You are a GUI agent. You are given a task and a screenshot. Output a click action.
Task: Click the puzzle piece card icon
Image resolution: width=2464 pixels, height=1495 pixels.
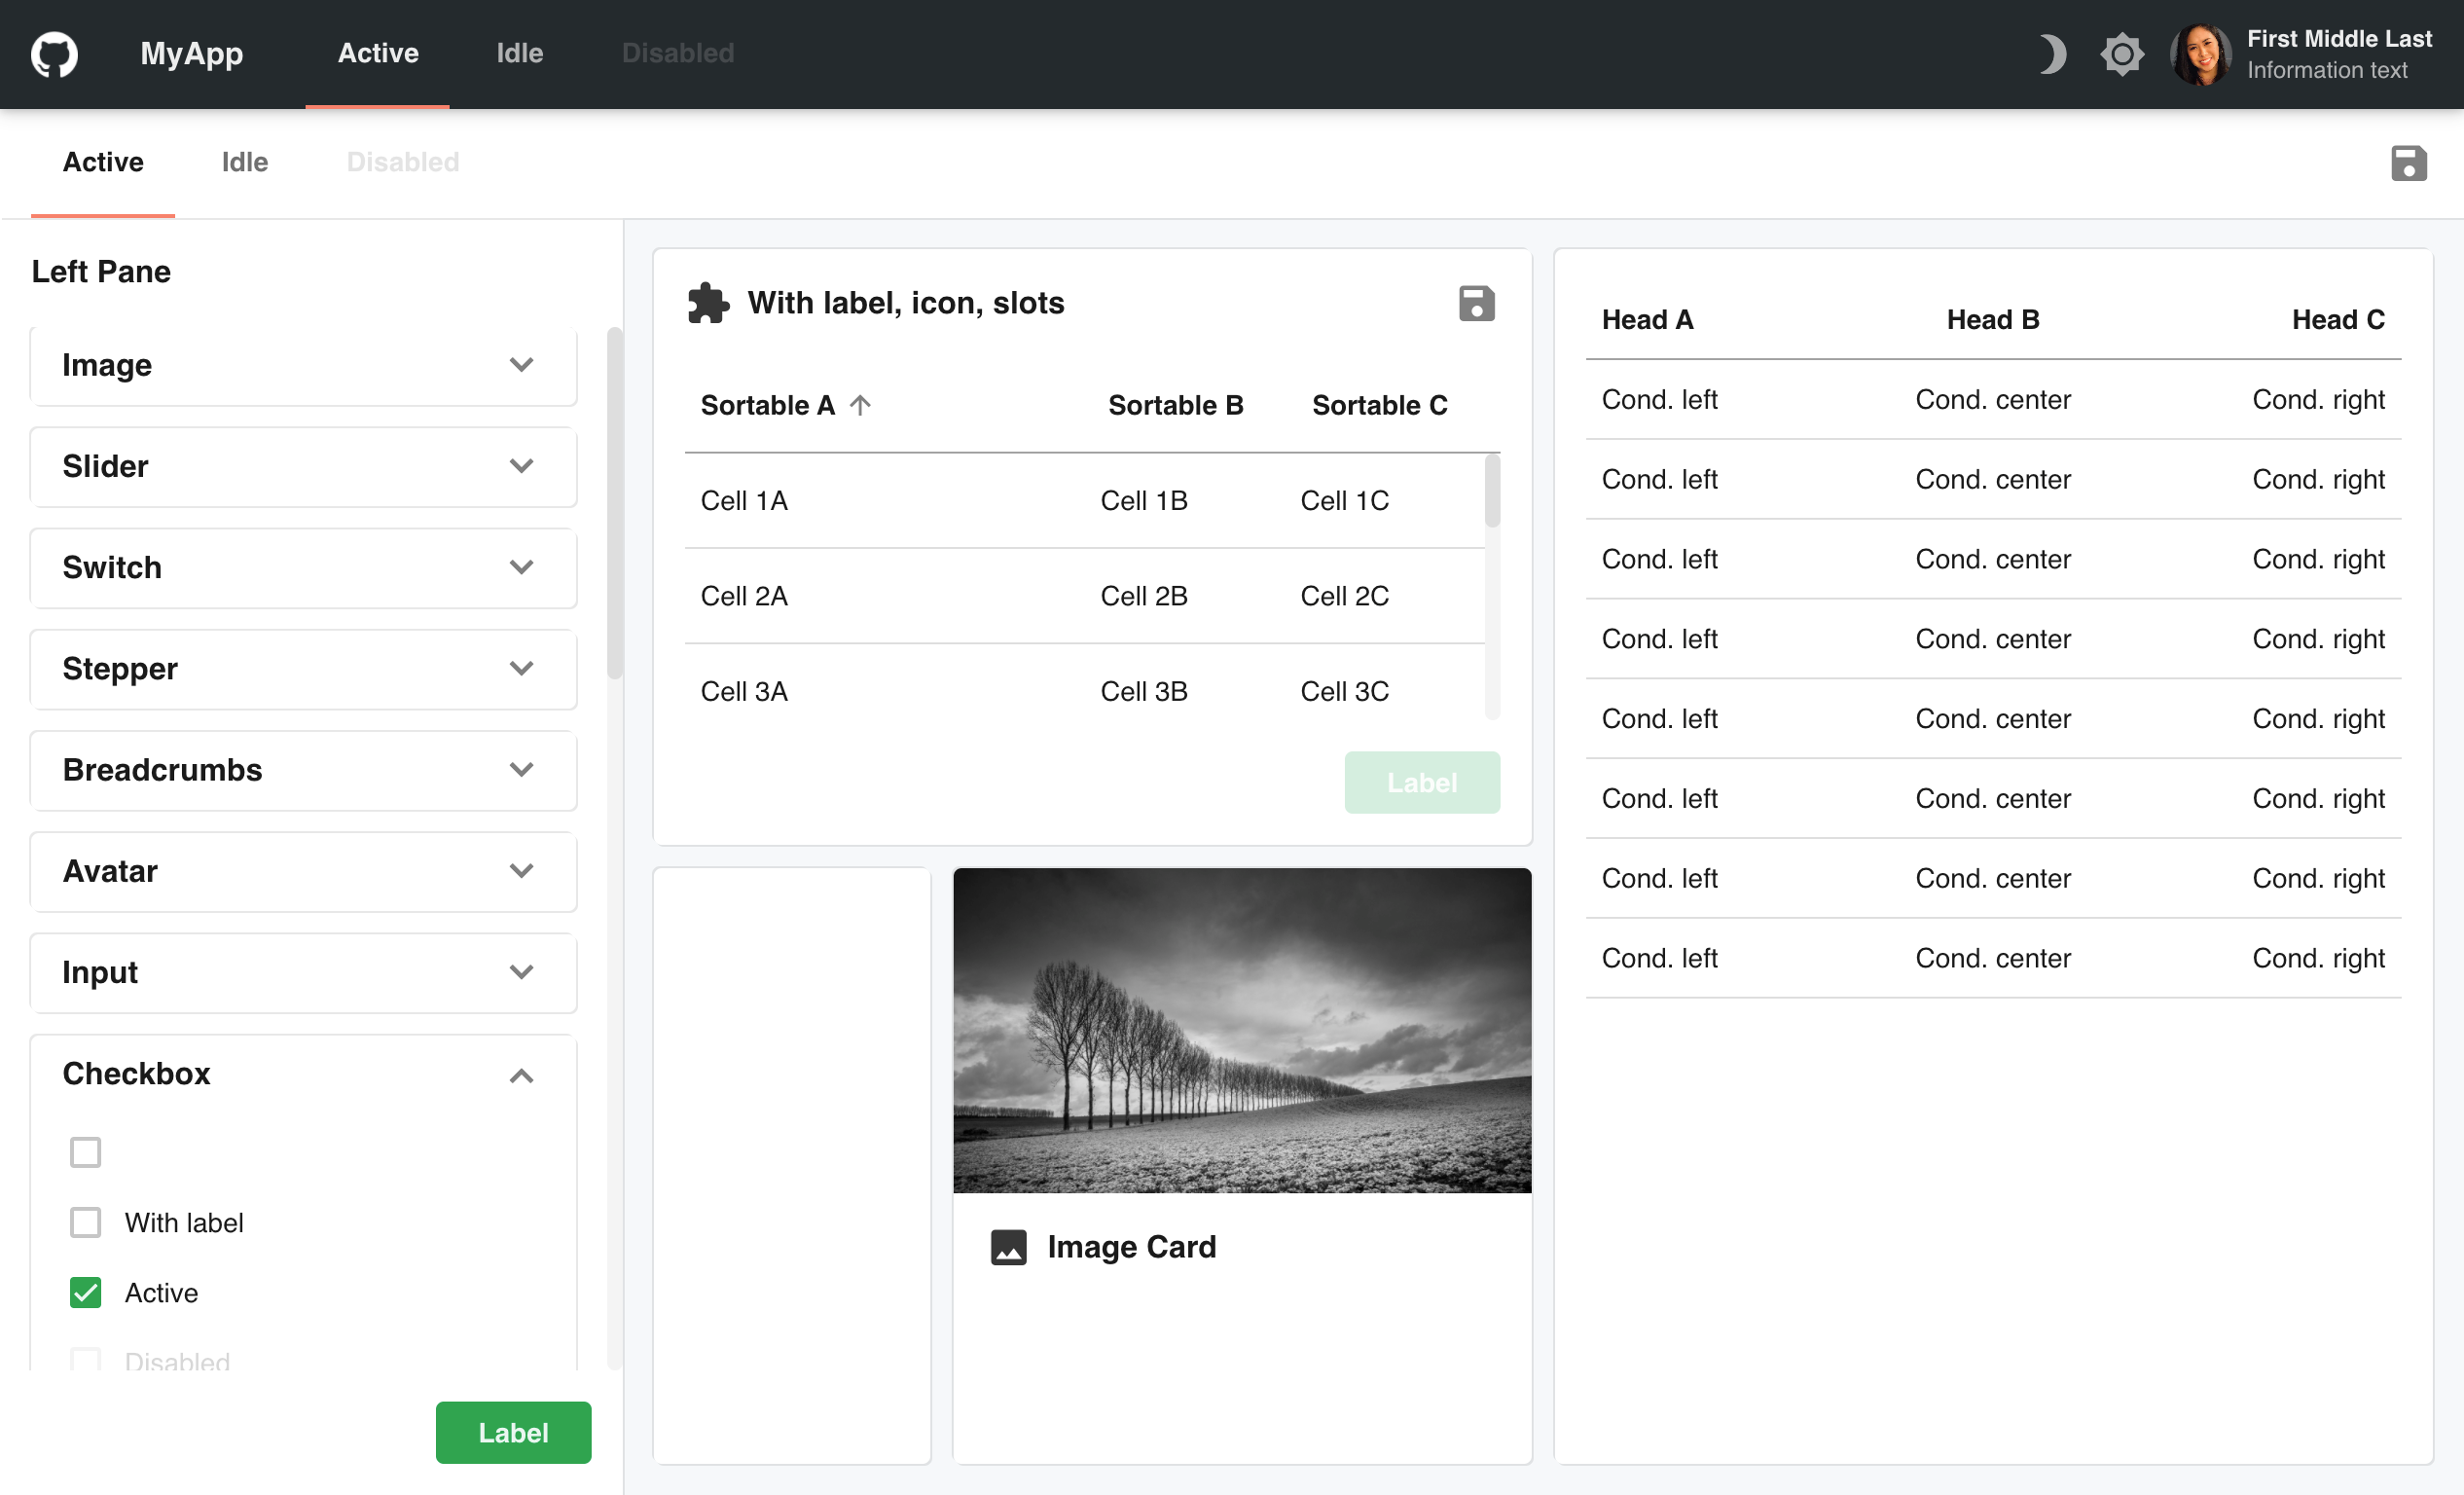point(708,303)
